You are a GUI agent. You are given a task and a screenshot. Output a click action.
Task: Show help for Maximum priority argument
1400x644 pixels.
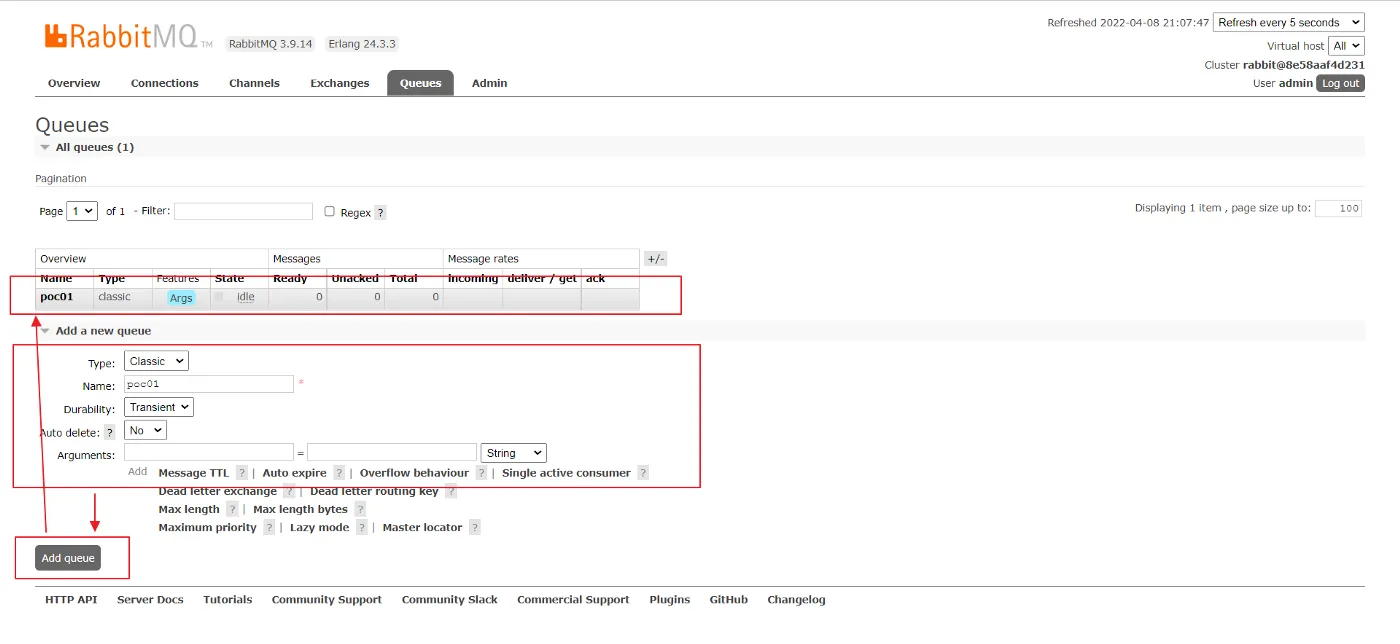tap(269, 527)
